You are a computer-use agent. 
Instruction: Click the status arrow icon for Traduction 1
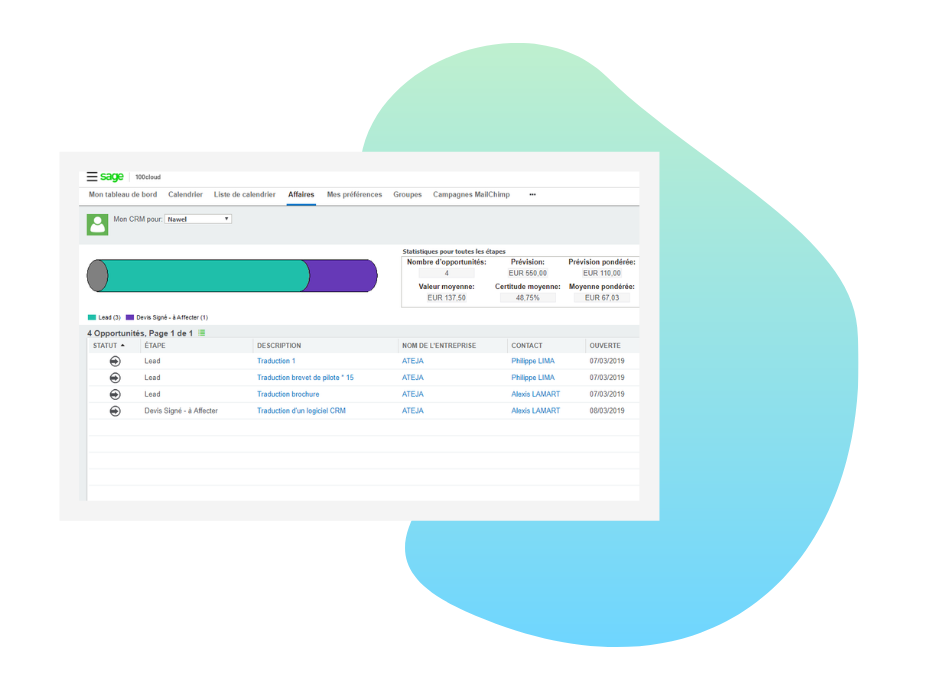[x=114, y=360]
